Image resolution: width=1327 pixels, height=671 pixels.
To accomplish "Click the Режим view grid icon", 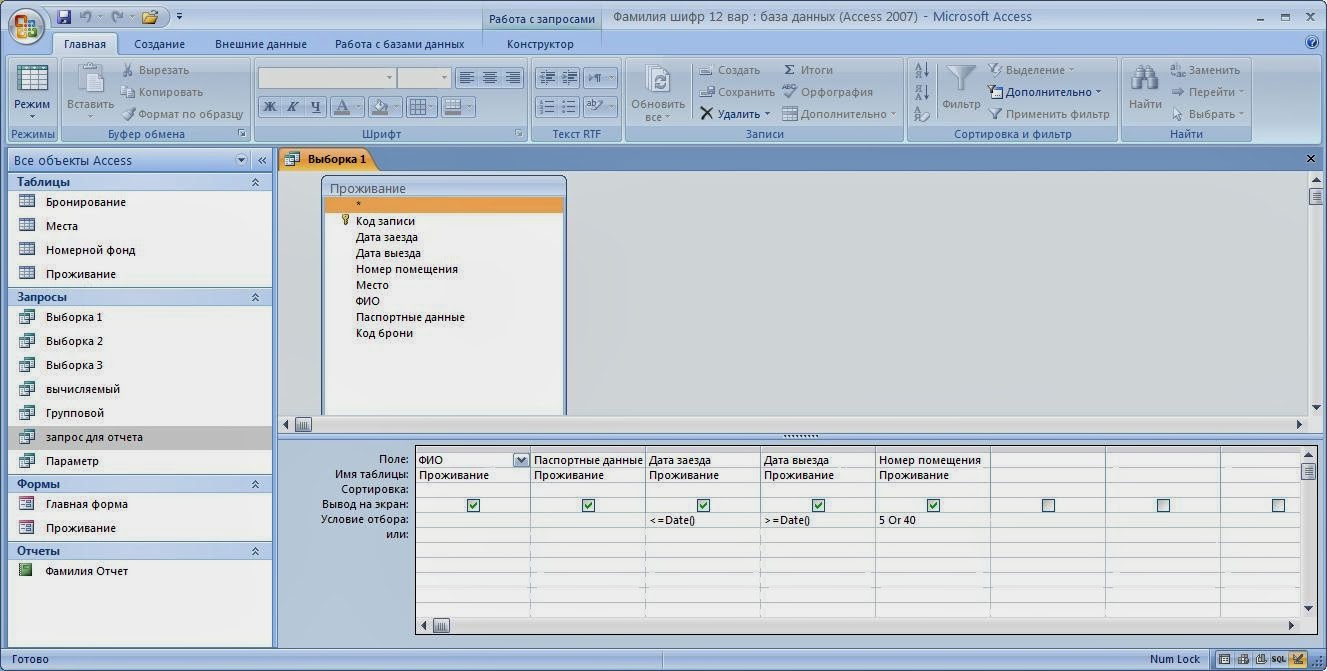I will [x=33, y=79].
